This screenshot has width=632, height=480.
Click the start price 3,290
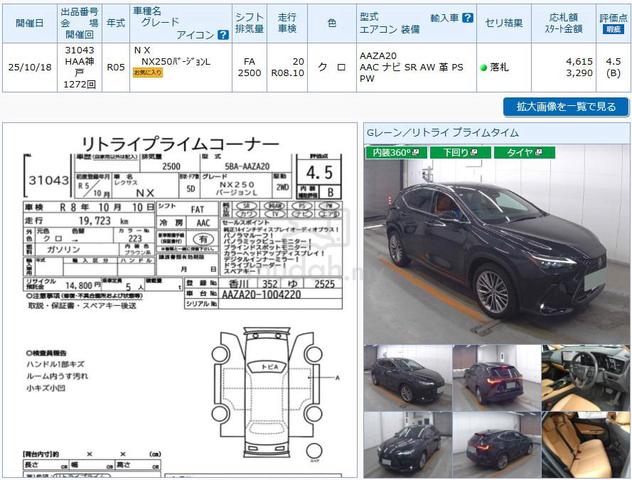coord(579,73)
